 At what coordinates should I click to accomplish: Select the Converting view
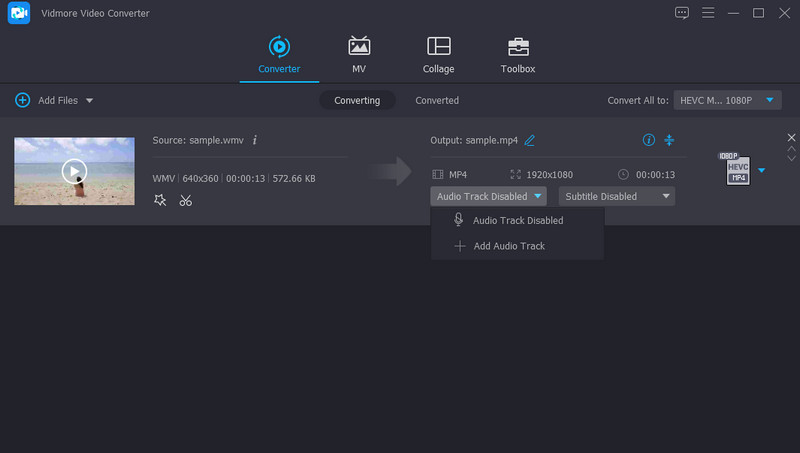(357, 100)
